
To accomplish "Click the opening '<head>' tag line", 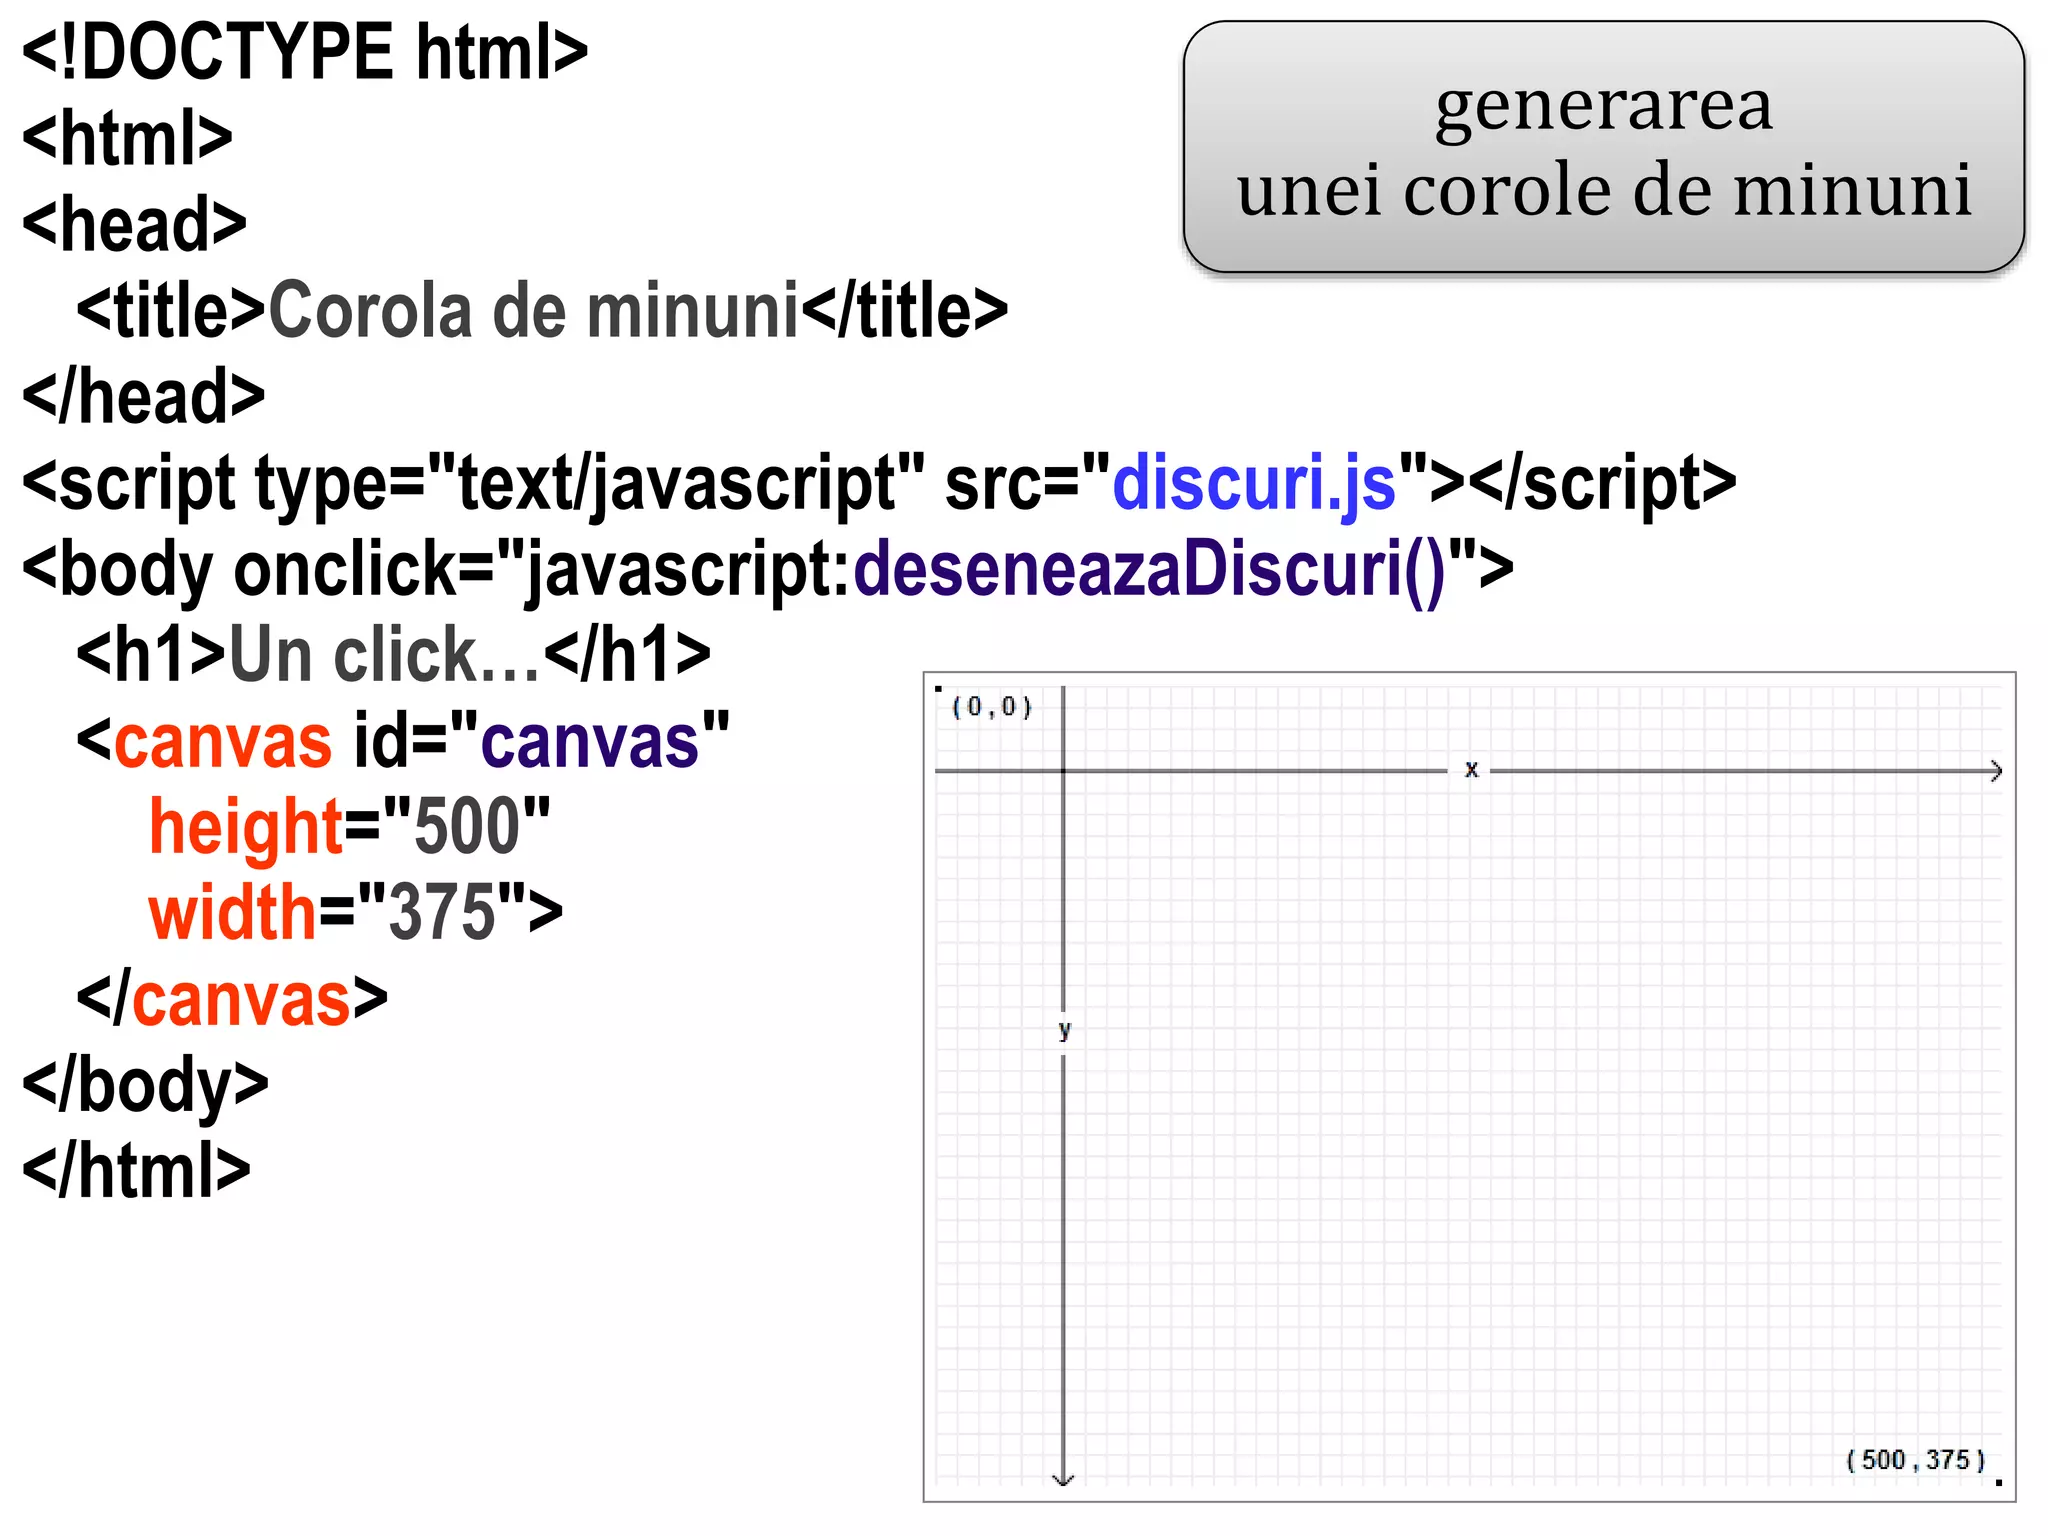I will [134, 224].
